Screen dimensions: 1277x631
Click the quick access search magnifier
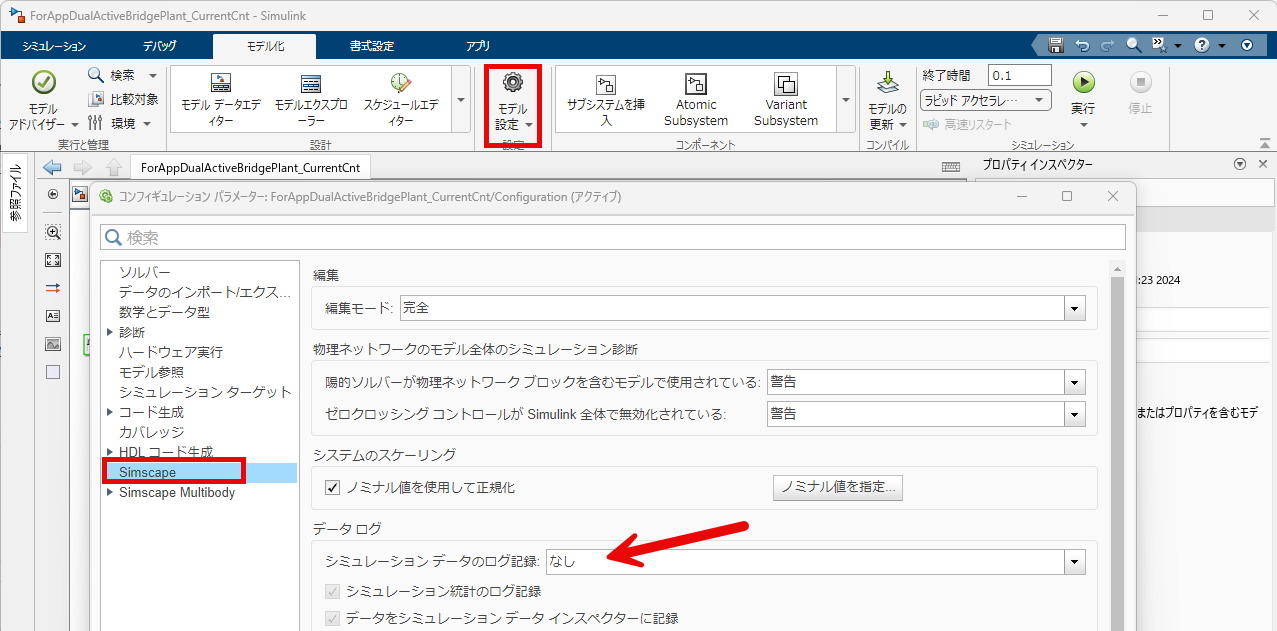pyautogui.click(x=1133, y=45)
